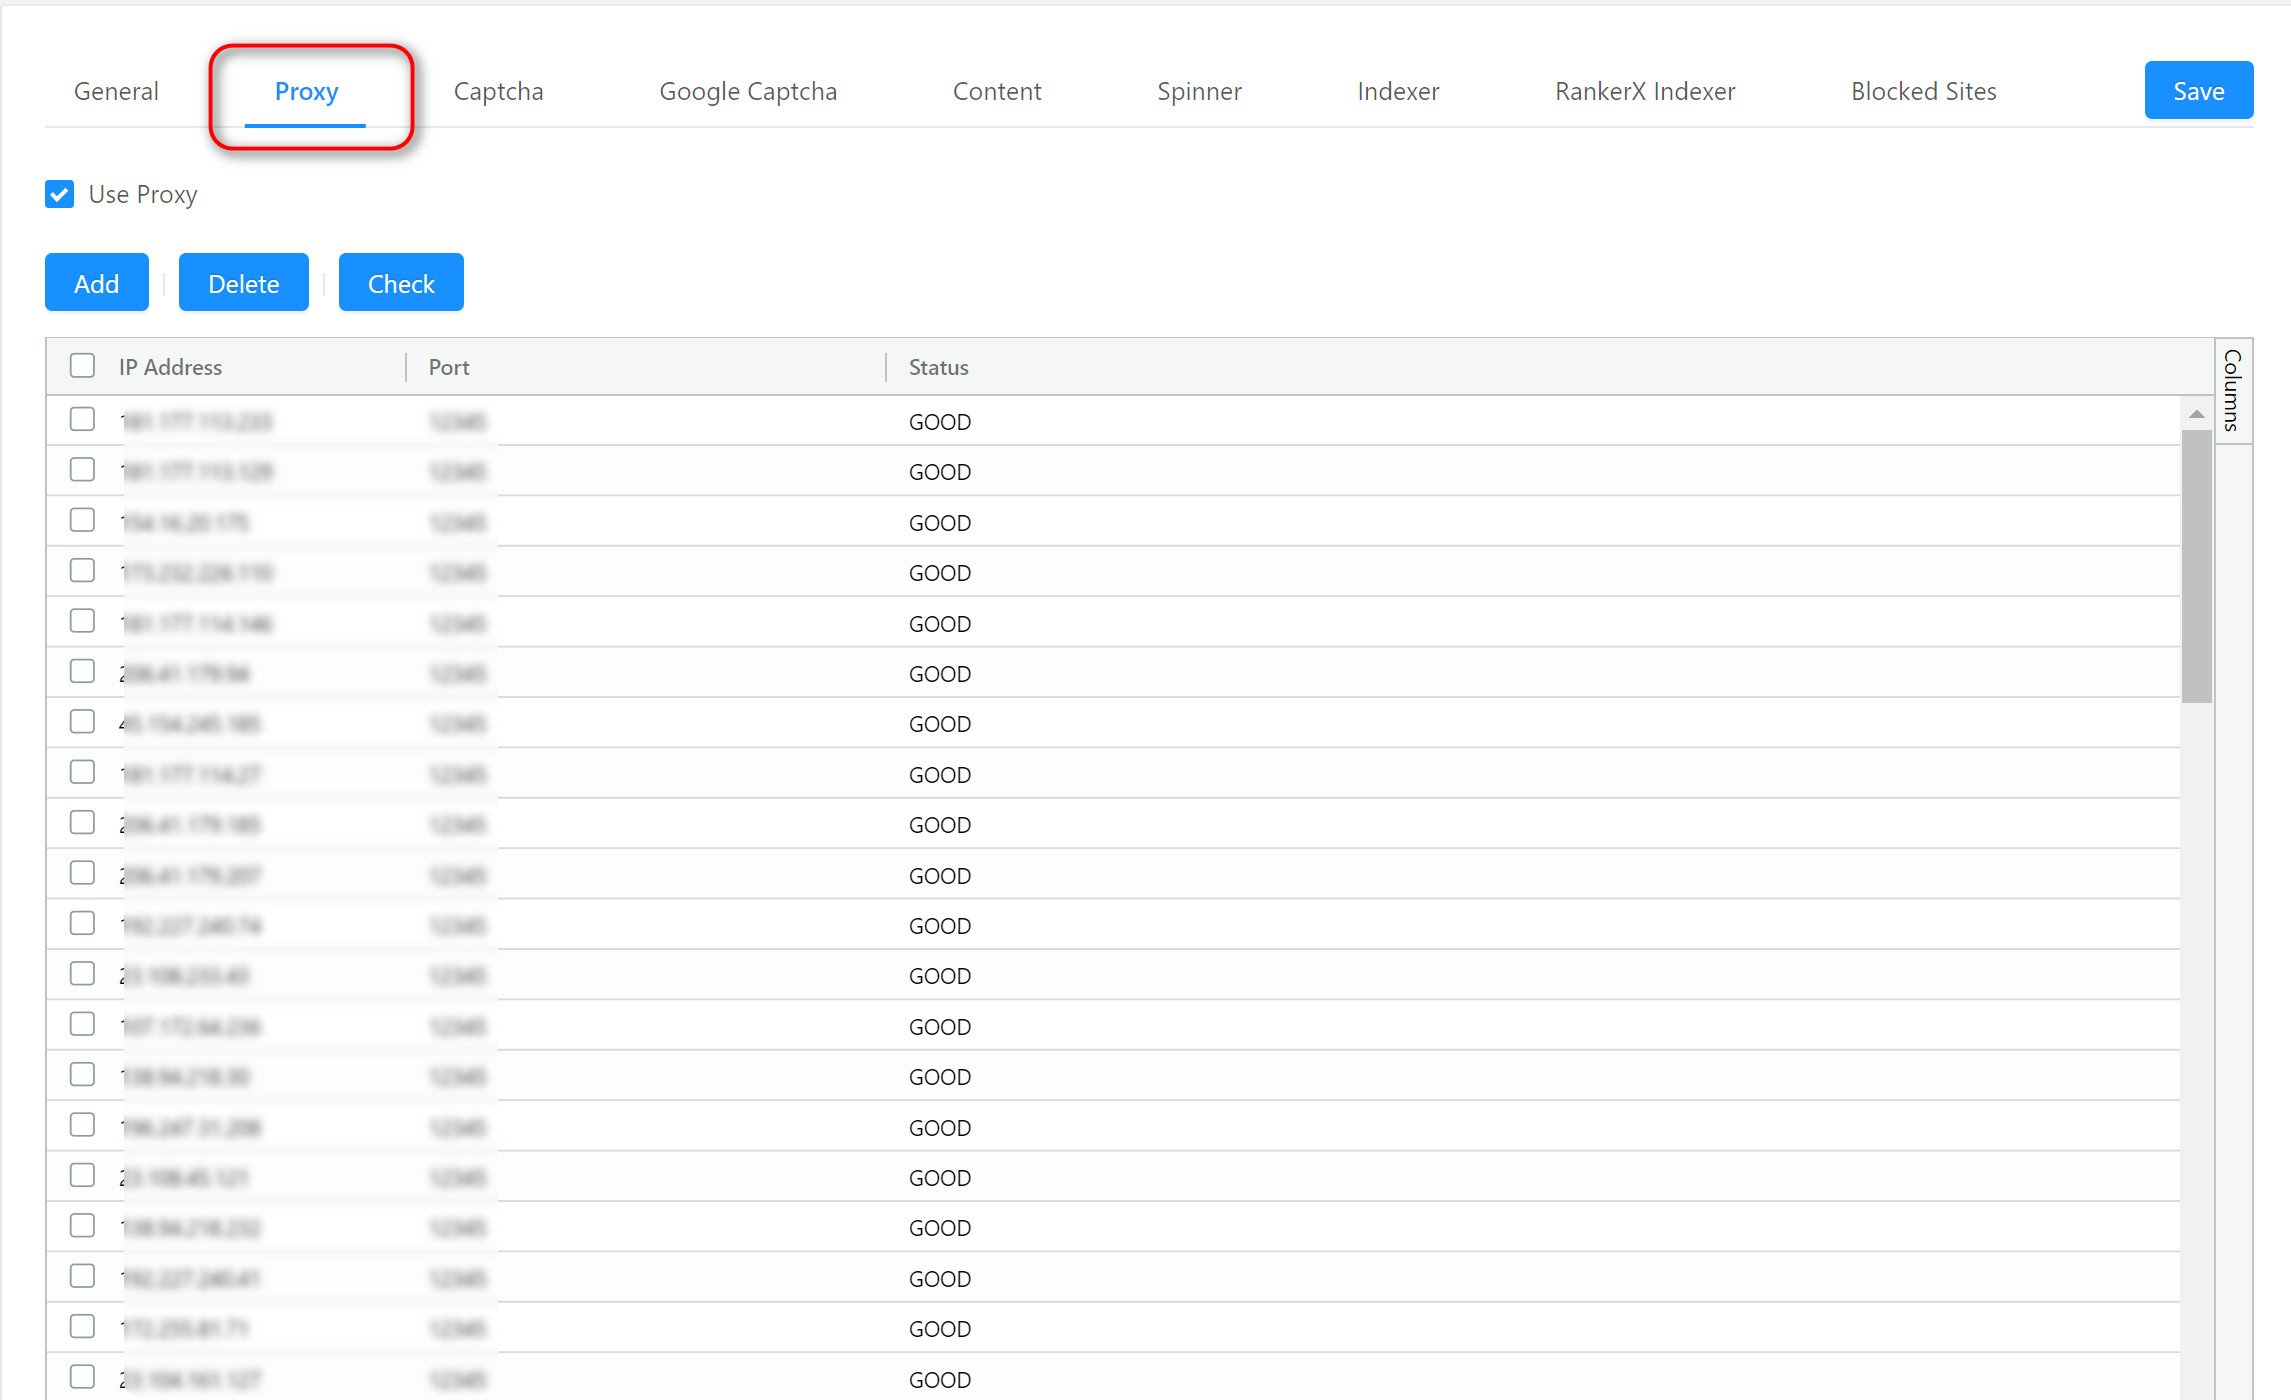Switch to the Spinner tab
The image size is (2291, 1400).
(x=1199, y=91)
